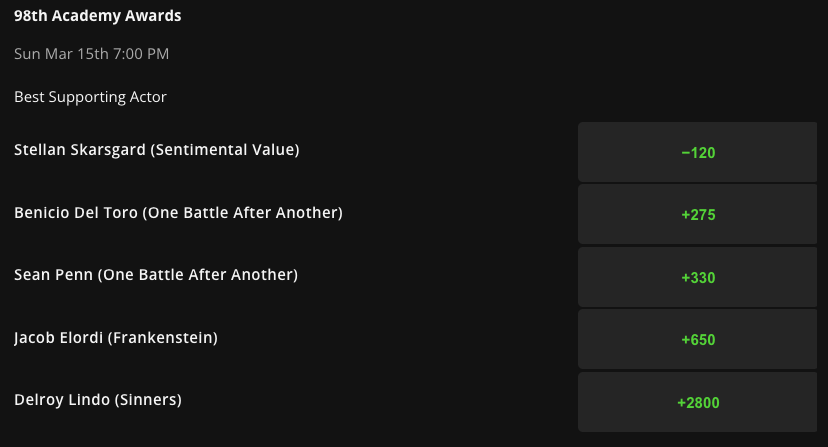Click the film title beside Benicio Del Toro

pyautogui.click(x=242, y=212)
